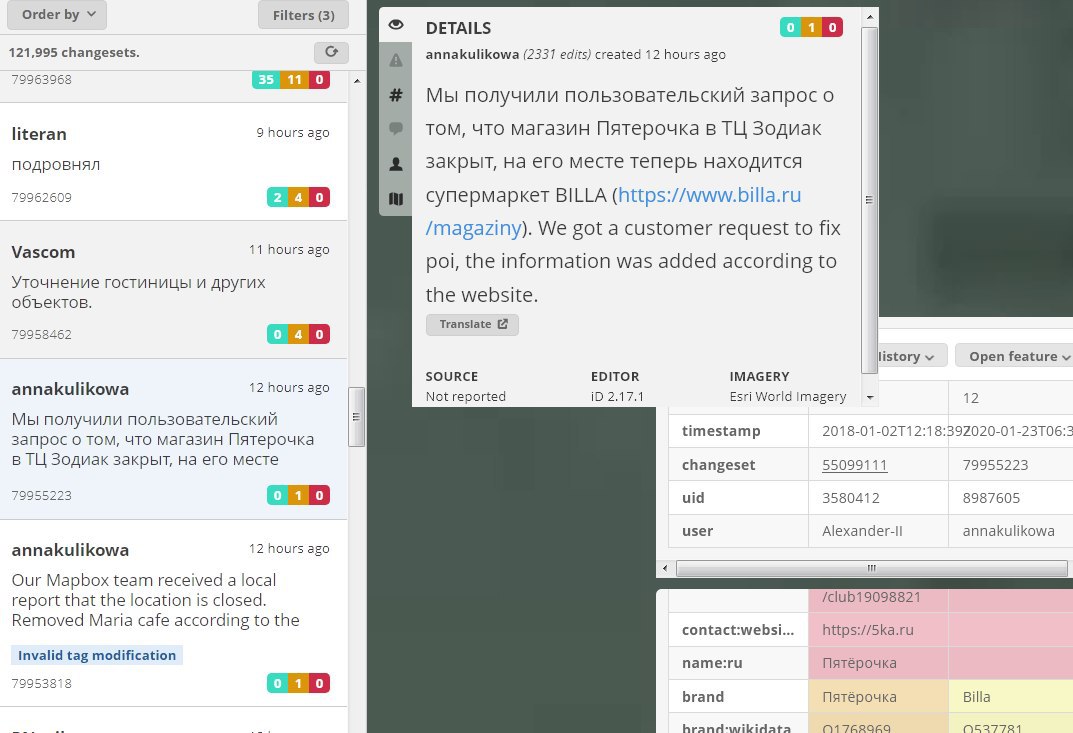Click the name:ru Пятёрочка value
The width and height of the screenshot is (1073, 733).
tap(859, 663)
